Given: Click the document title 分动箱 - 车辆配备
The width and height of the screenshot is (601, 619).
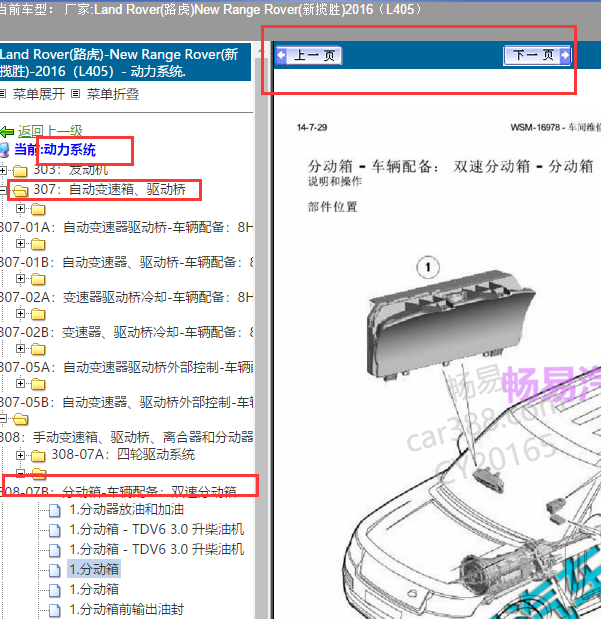Looking at the screenshot, I should (450, 166).
